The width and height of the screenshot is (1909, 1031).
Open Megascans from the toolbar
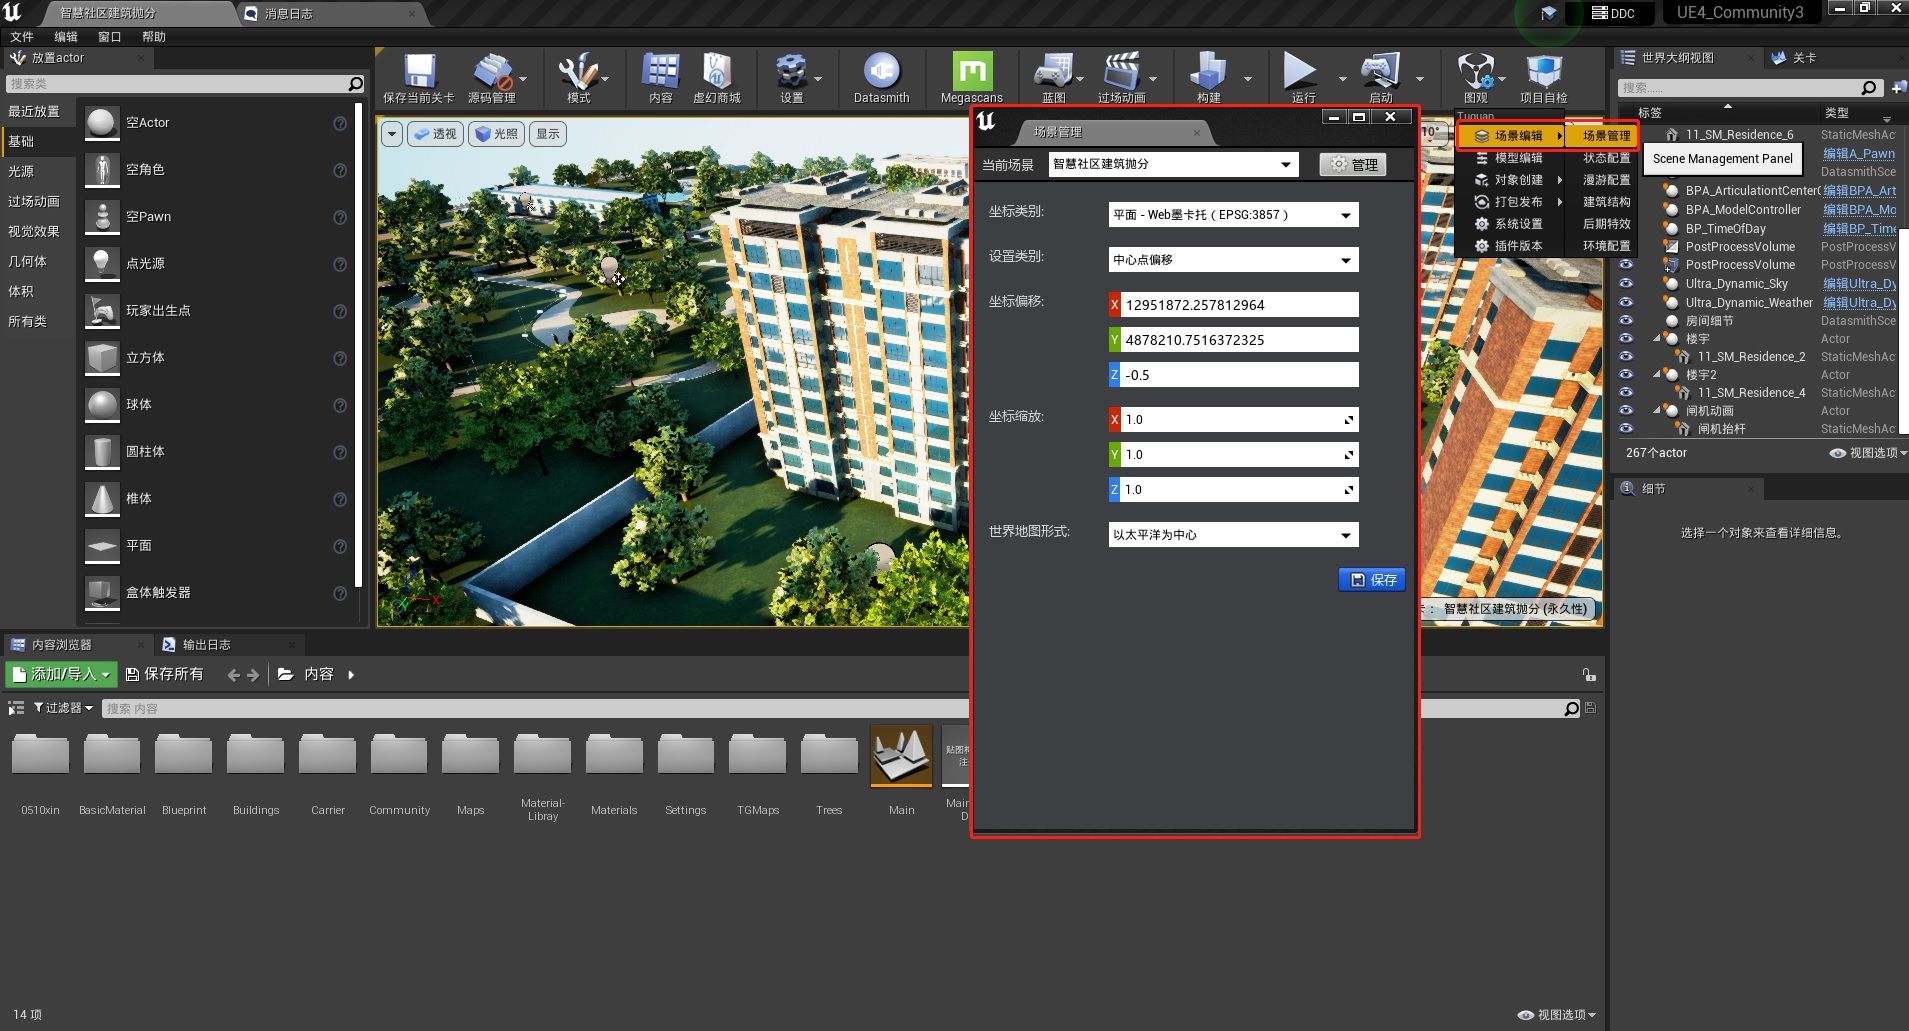(x=971, y=72)
